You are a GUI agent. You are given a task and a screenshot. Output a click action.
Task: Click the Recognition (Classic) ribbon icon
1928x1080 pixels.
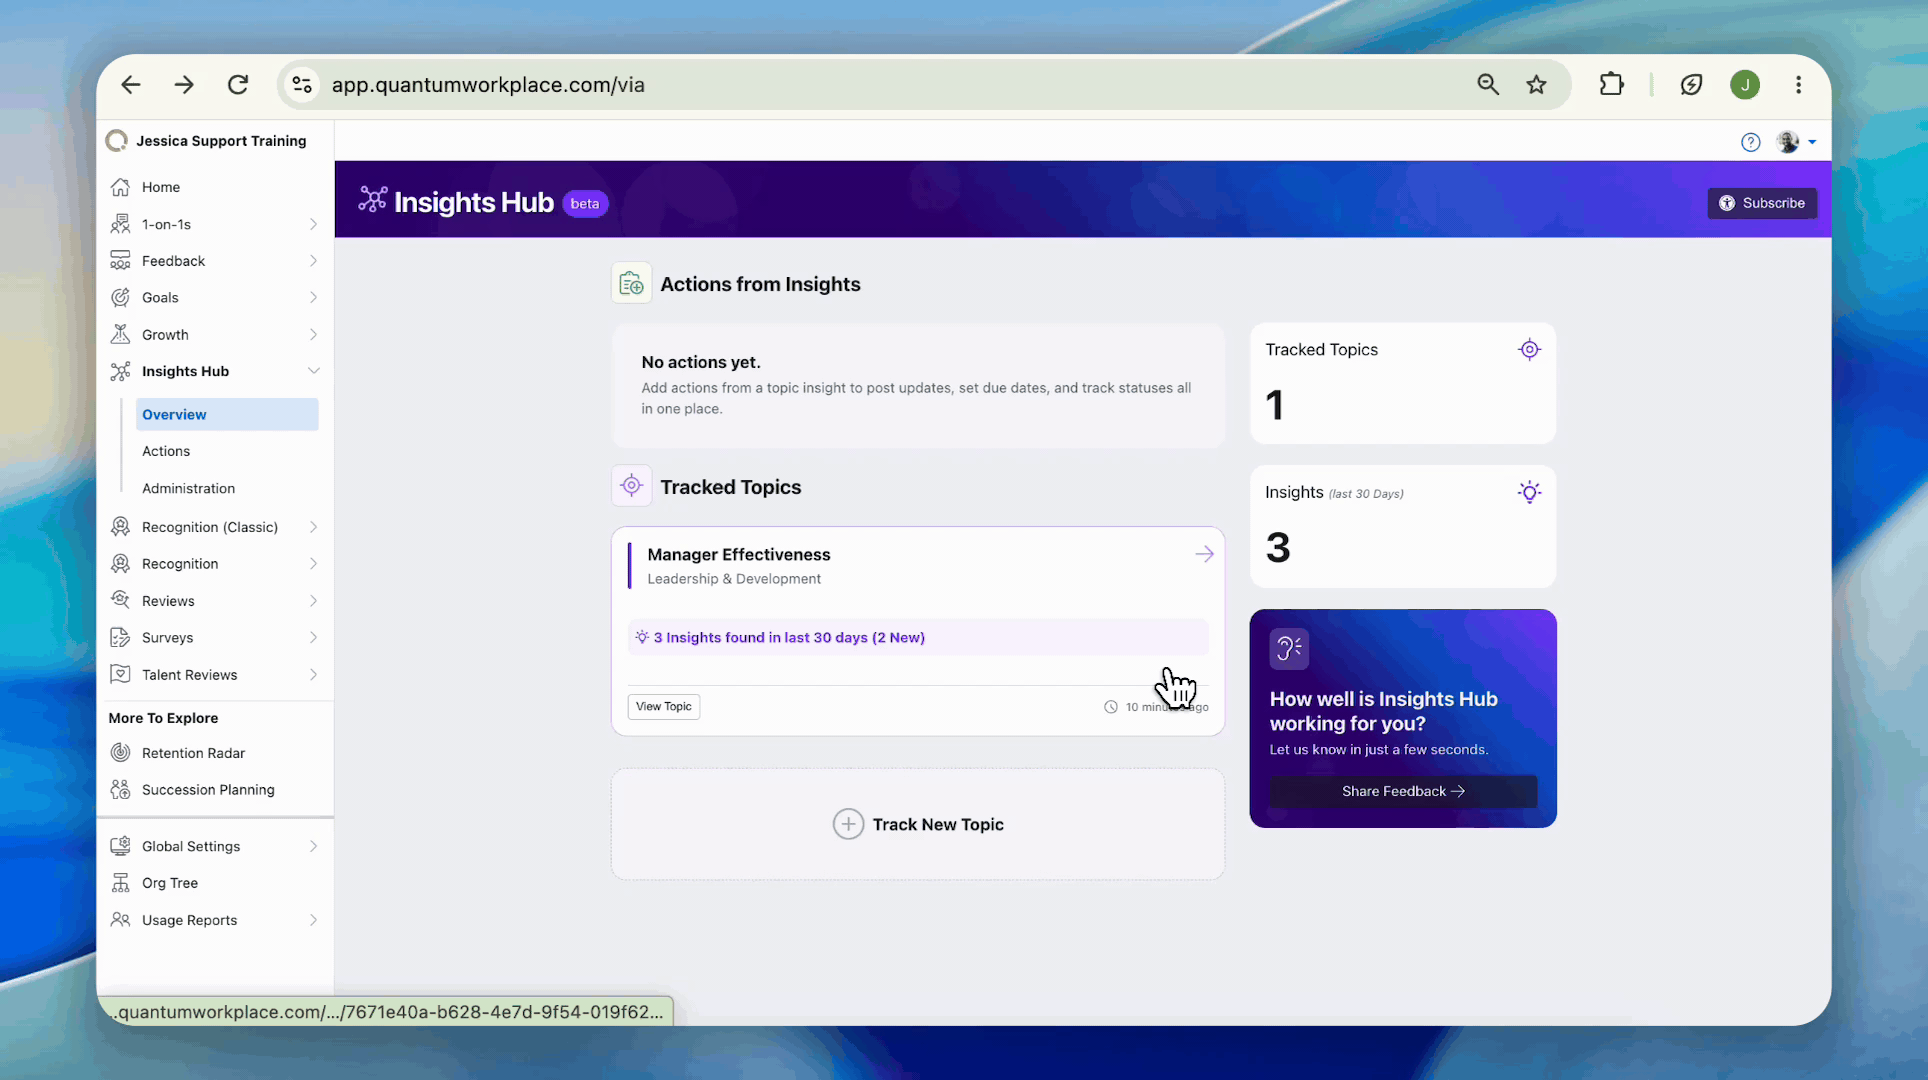click(x=120, y=527)
